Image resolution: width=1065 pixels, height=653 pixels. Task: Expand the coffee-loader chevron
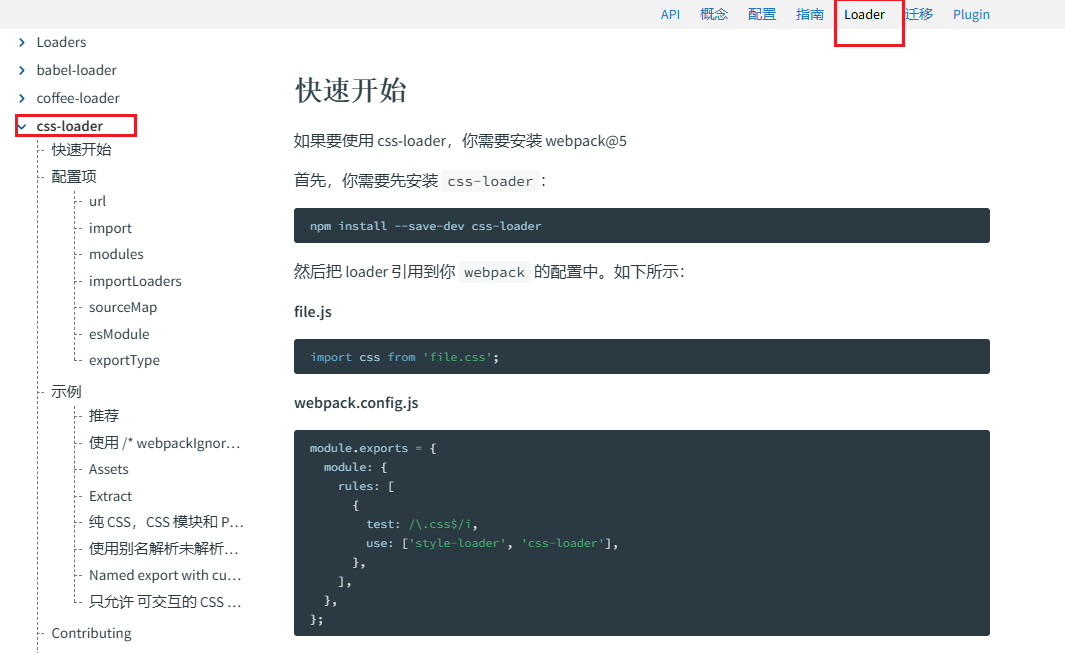pyautogui.click(x=22, y=98)
